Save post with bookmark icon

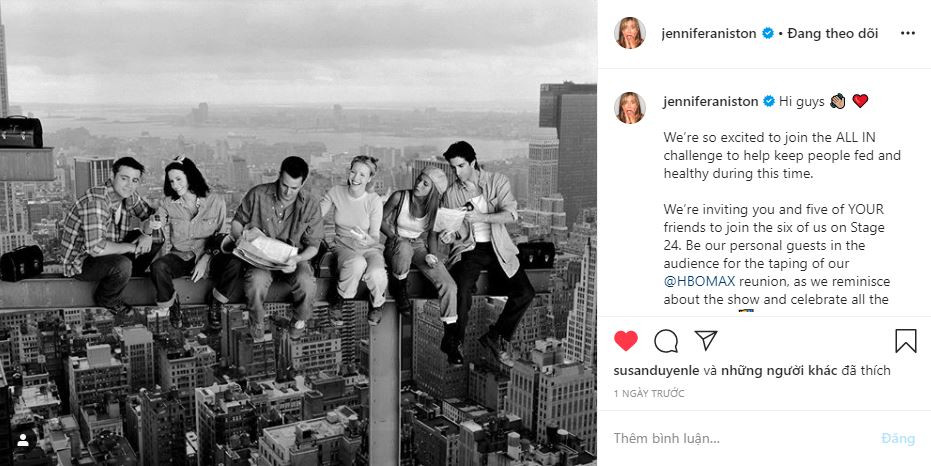pos(905,341)
